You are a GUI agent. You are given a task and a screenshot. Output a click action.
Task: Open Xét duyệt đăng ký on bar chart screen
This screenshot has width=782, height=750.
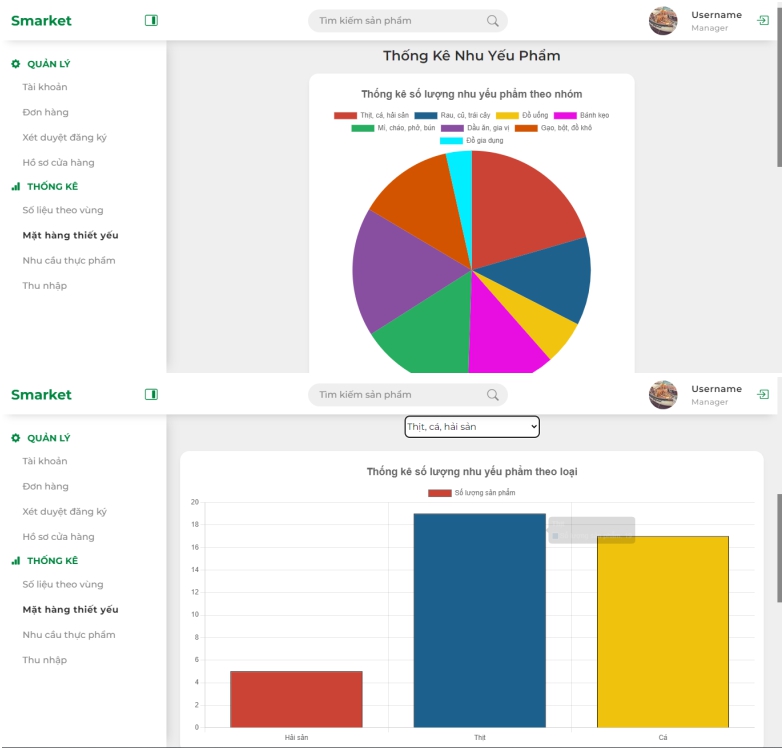tap(64, 512)
